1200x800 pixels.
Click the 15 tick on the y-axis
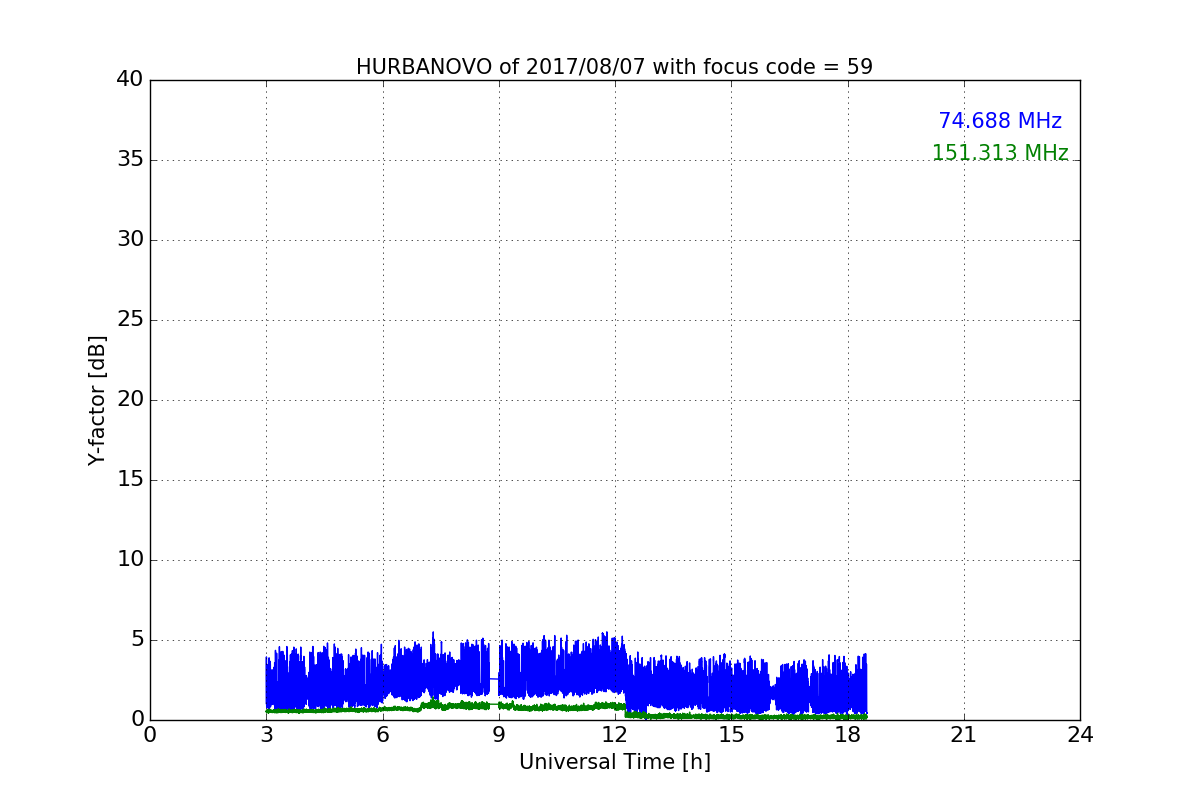130,480
